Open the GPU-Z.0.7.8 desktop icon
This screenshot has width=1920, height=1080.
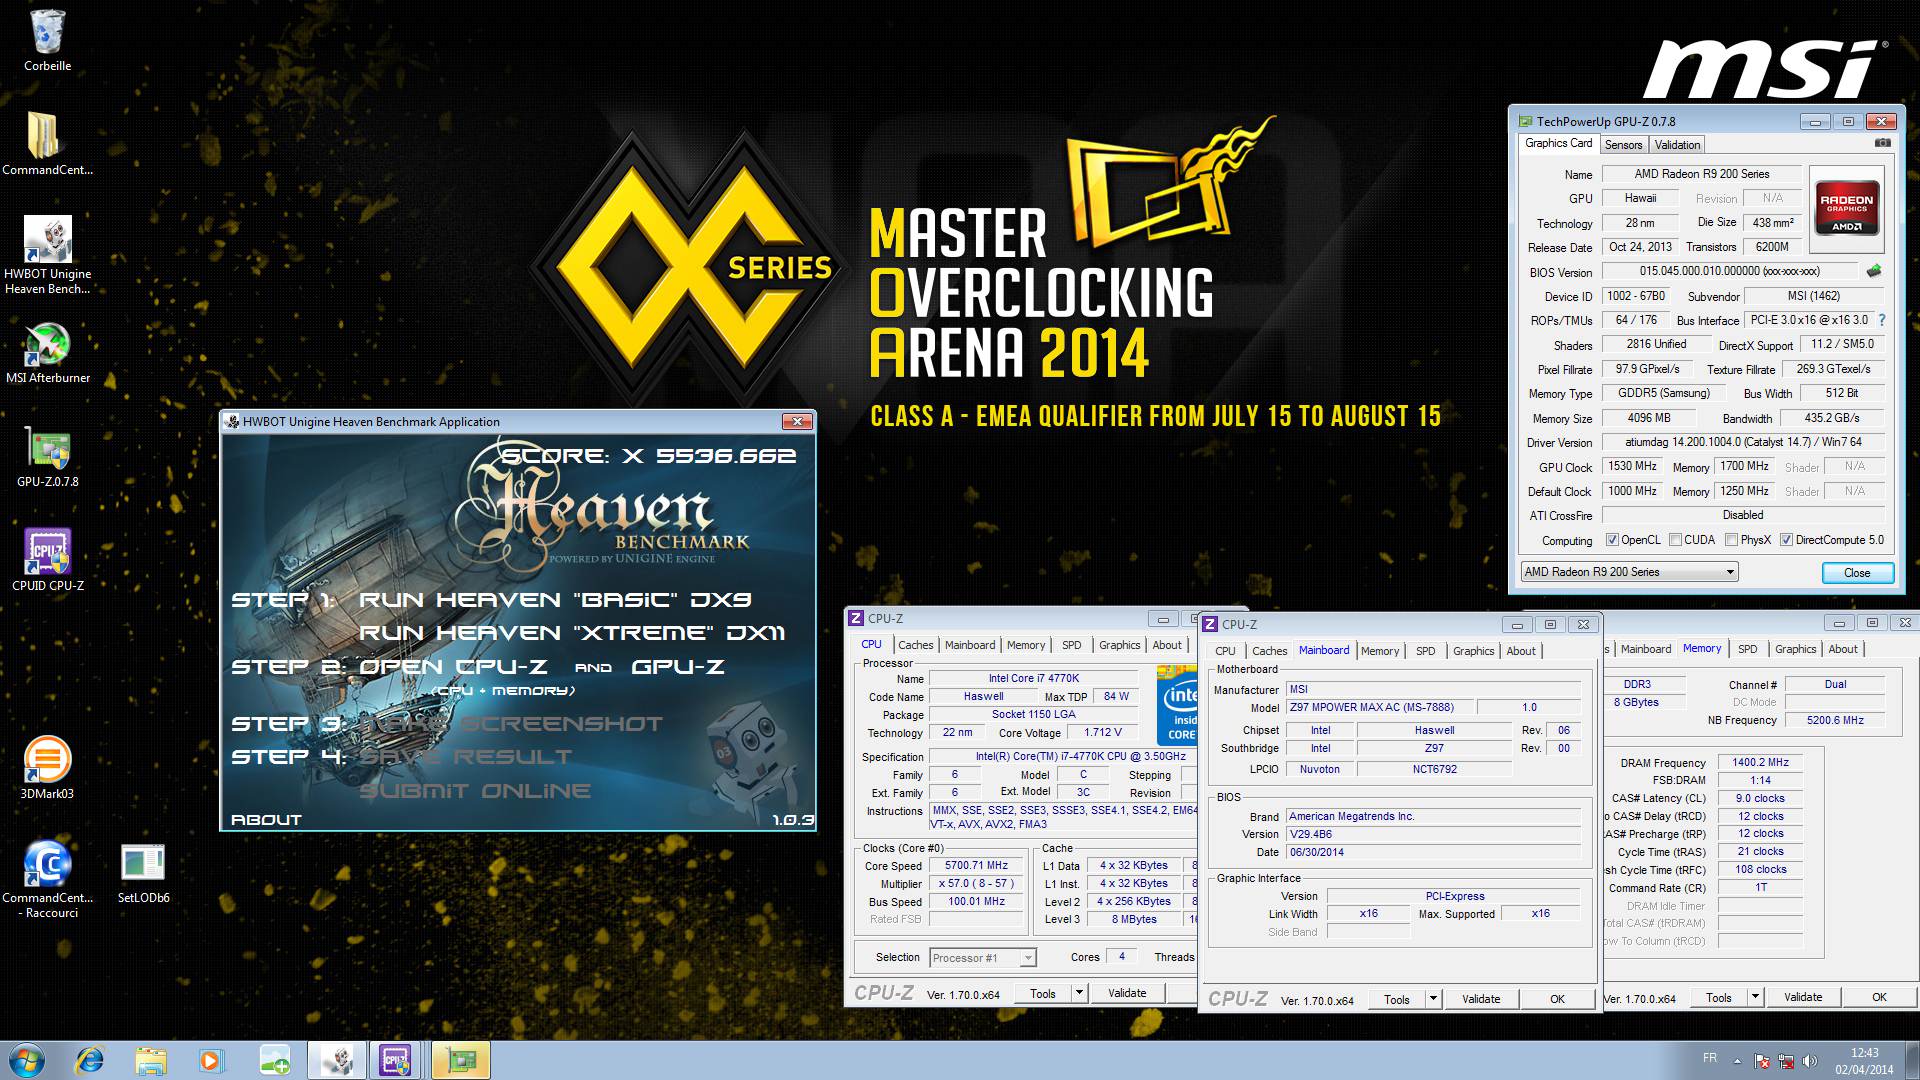(47, 458)
